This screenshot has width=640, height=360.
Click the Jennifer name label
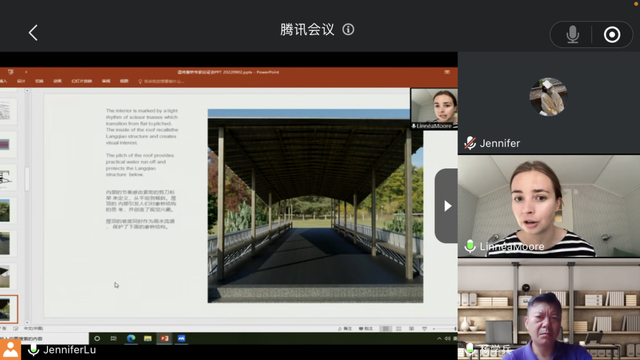(500, 143)
